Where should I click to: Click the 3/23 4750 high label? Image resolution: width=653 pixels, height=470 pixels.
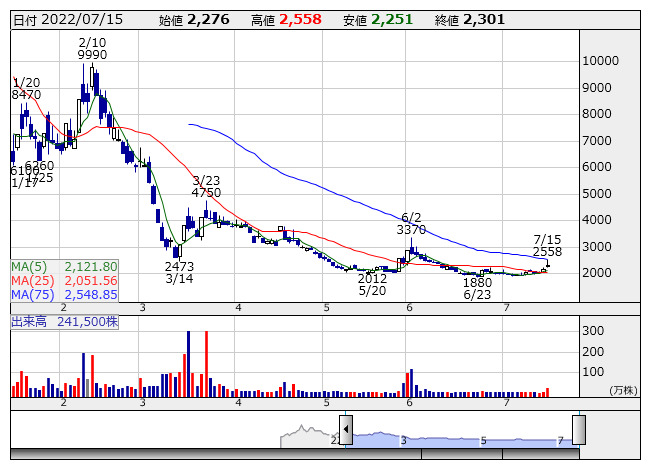click(x=206, y=185)
